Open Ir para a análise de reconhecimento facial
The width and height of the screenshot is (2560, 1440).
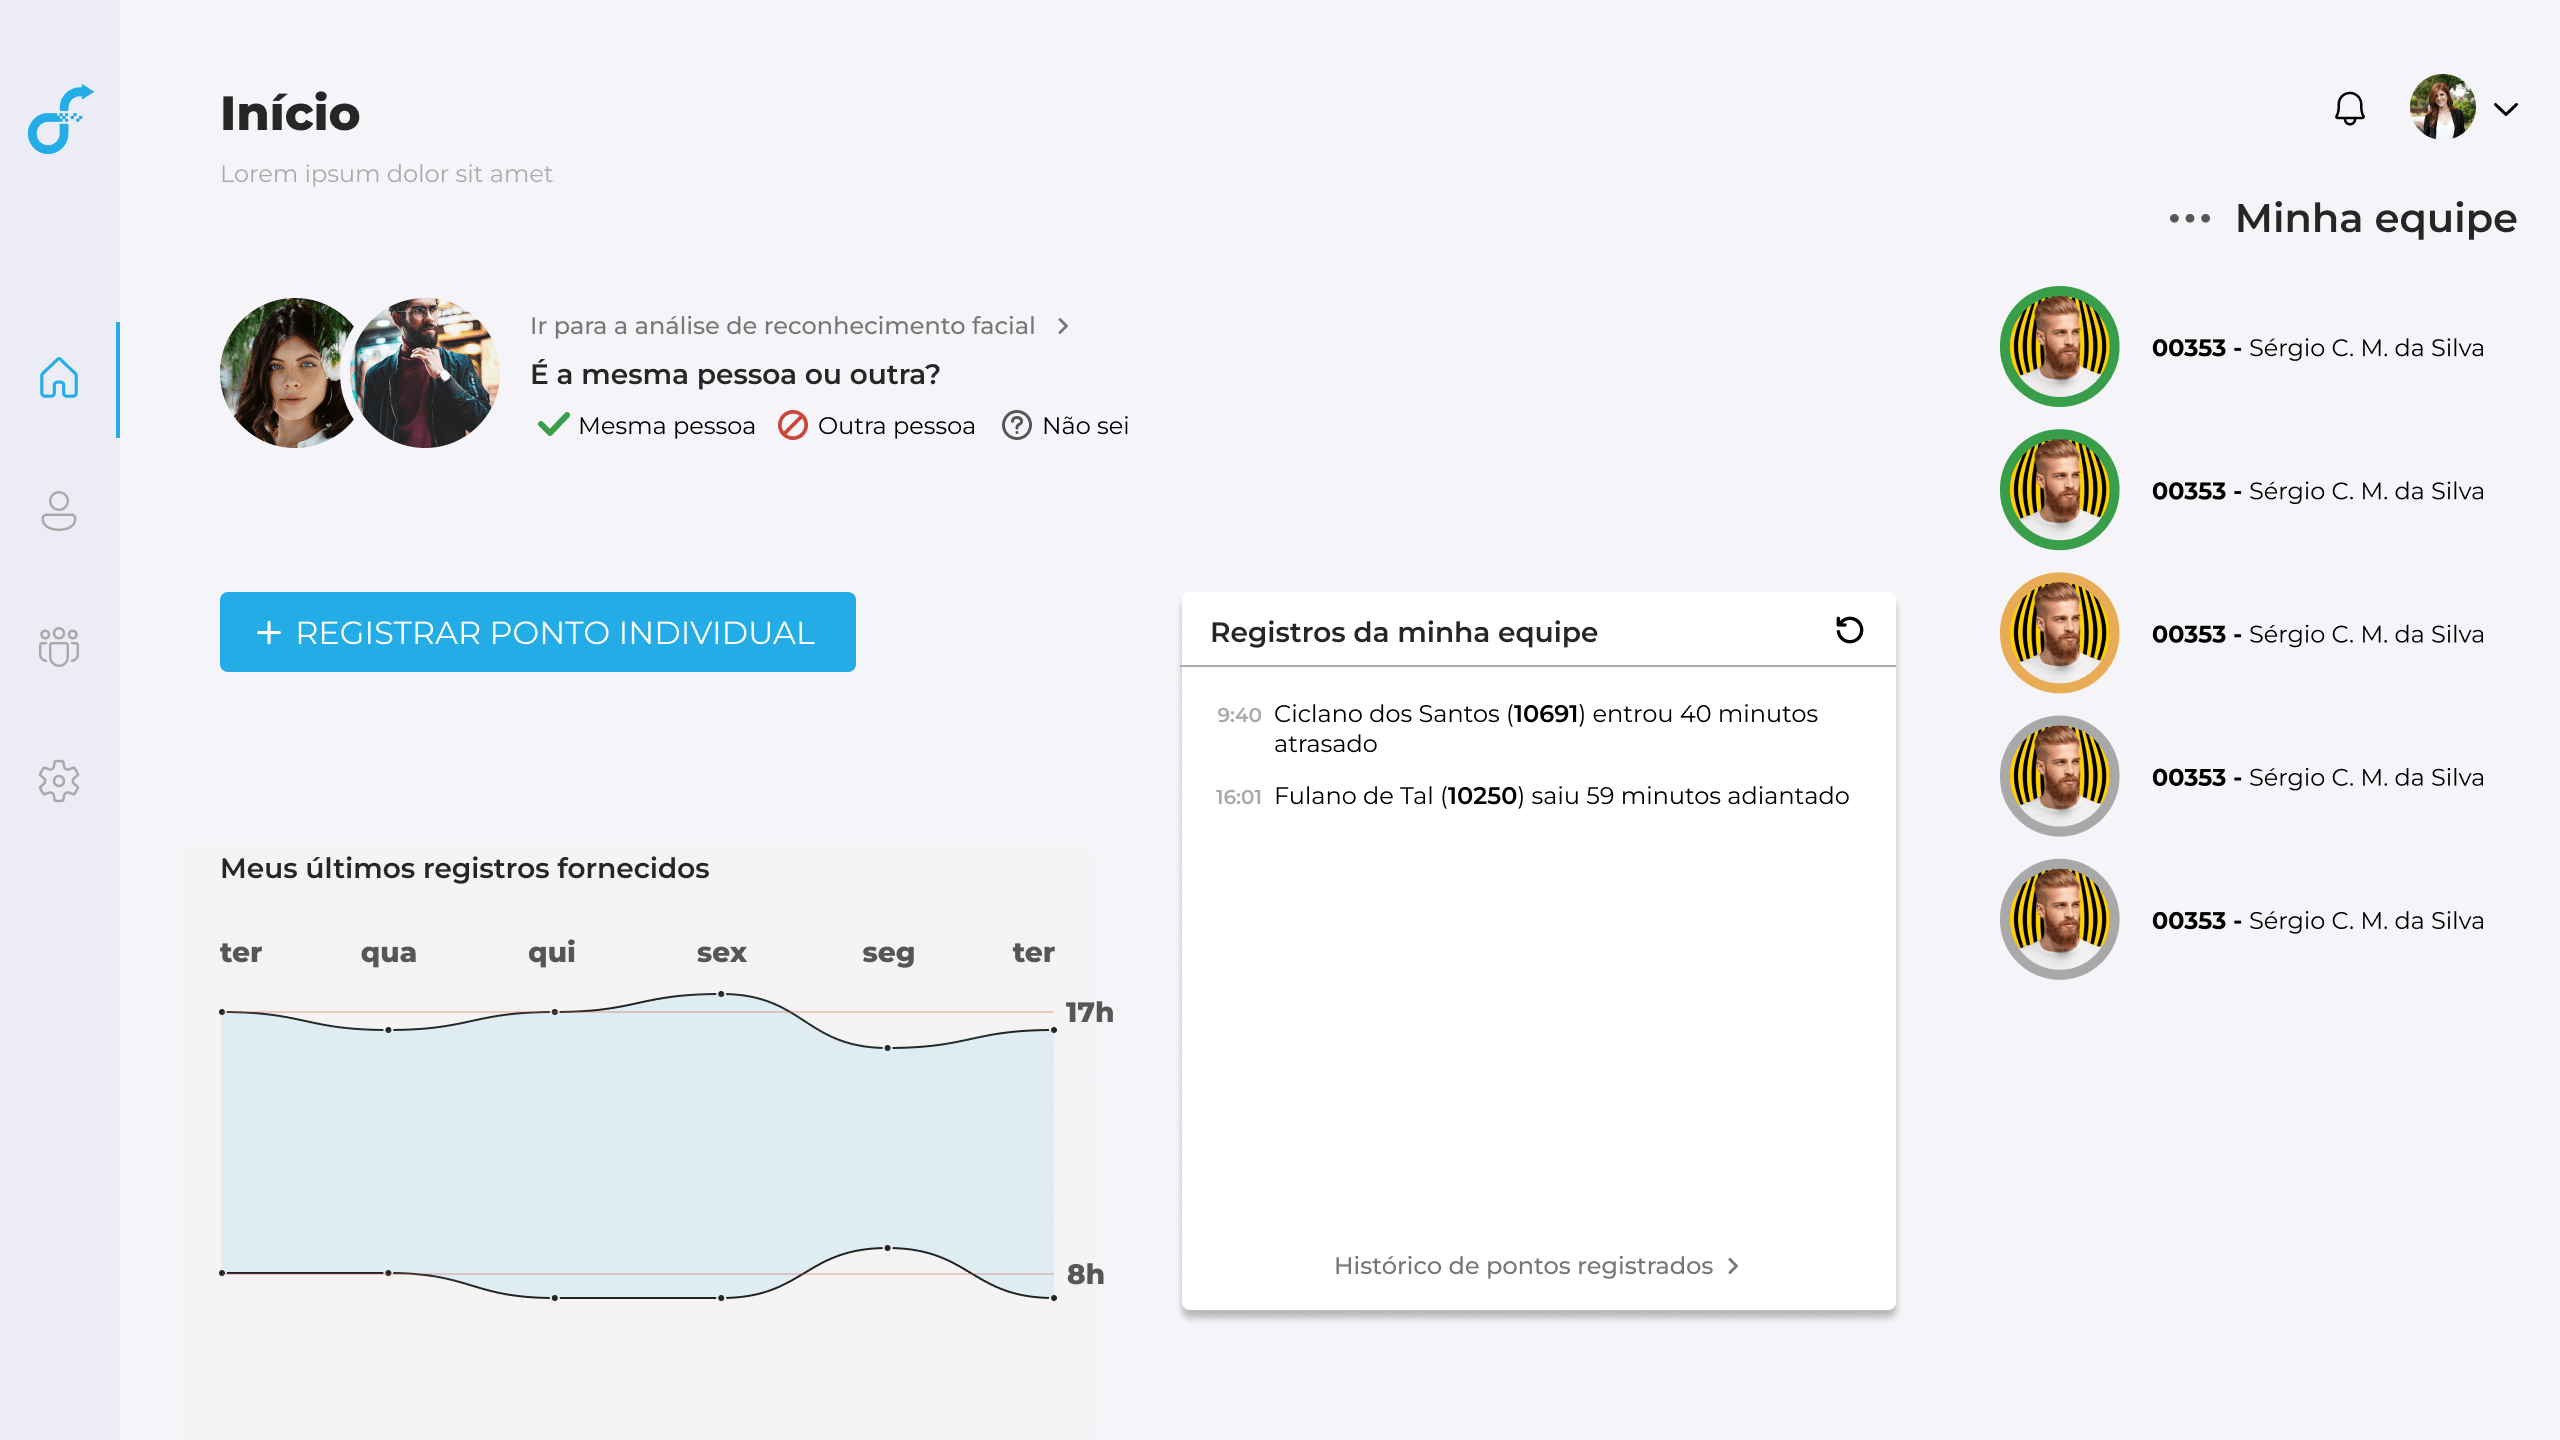782,326
